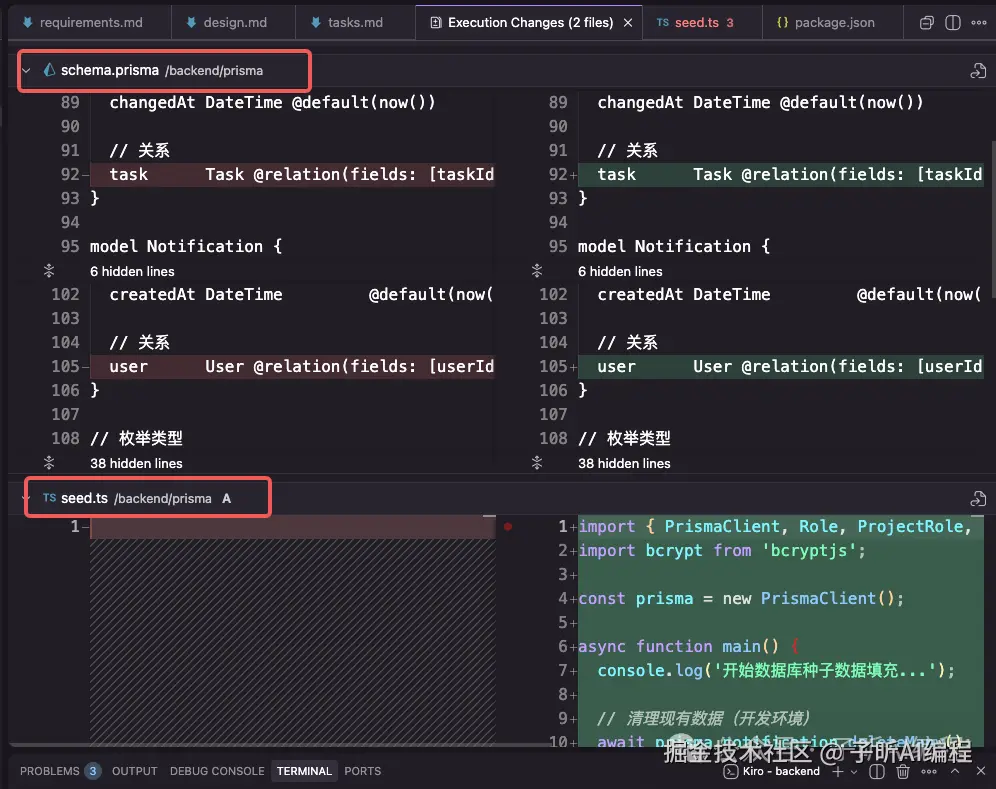Expand the 6 hidden lines in the left pane

pos(132,271)
